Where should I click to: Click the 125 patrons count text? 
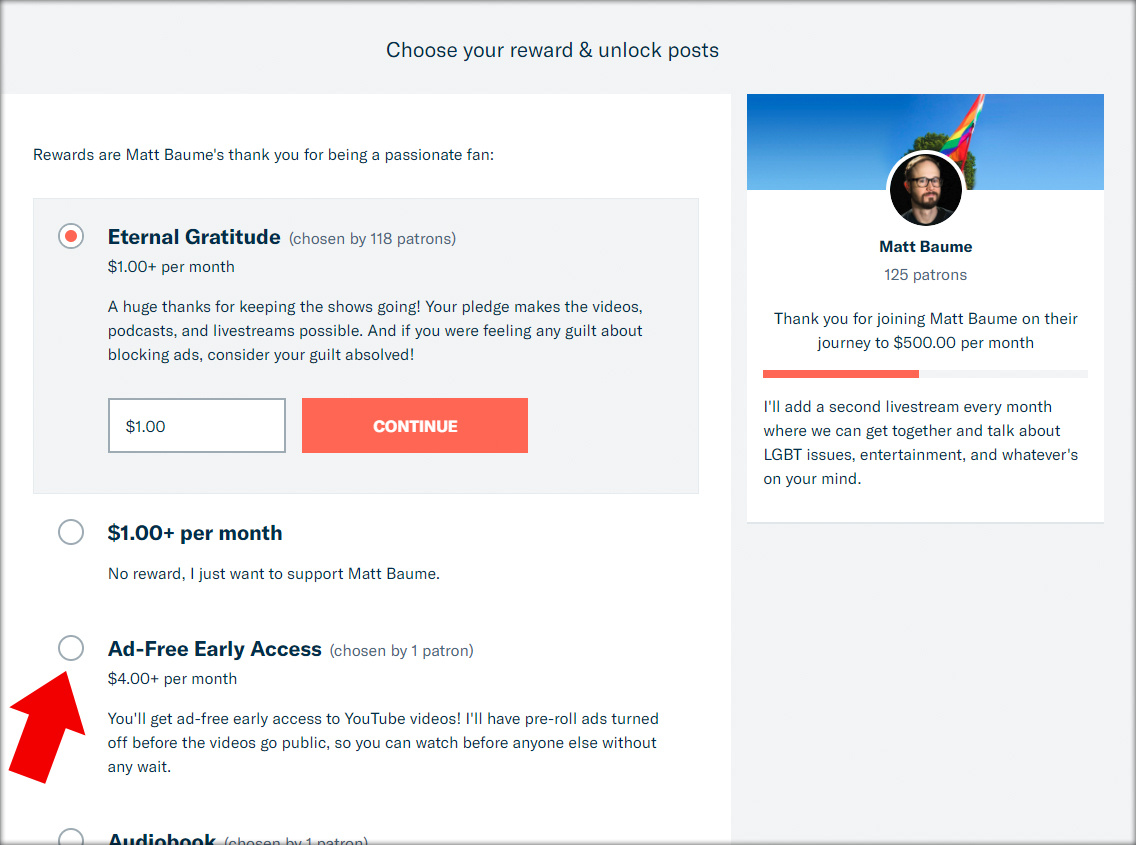coord(925,275)
